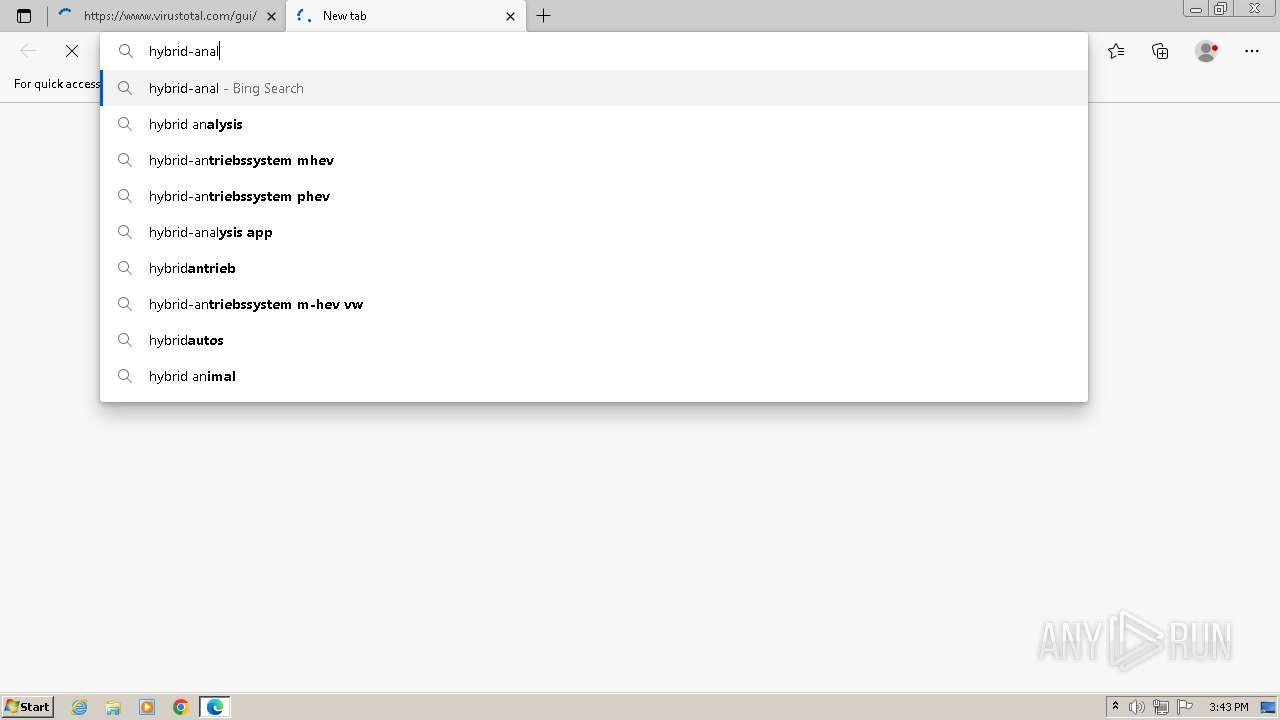1280x720 pixels.
Task: Click the clock showing 3:43 PM
Action: 1228,707
